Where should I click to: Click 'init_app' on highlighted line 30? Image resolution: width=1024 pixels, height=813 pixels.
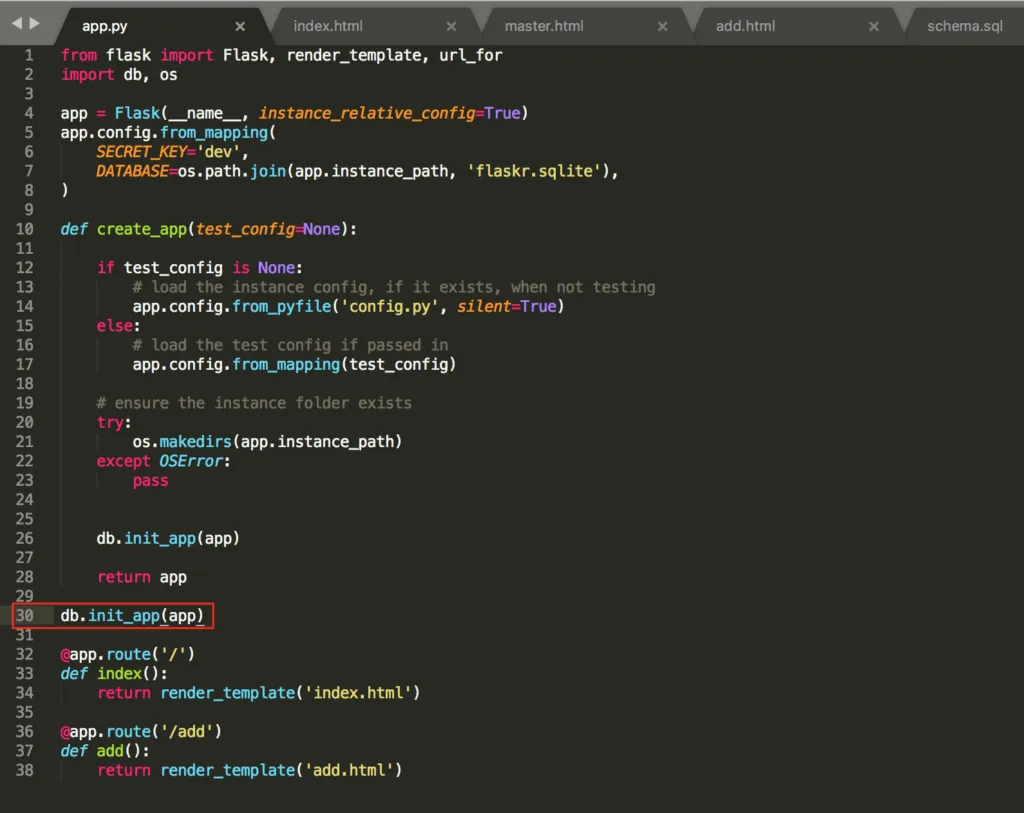(x=124, y=616)
